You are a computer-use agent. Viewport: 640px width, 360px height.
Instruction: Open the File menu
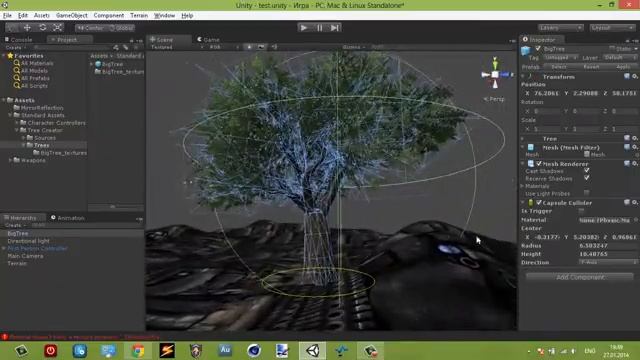(x=7, y=16)
